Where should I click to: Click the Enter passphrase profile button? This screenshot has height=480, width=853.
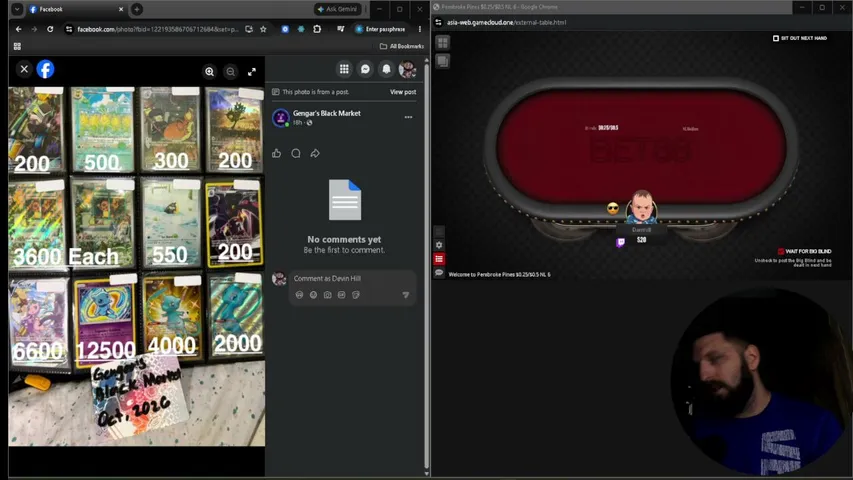tap(380, 29)
